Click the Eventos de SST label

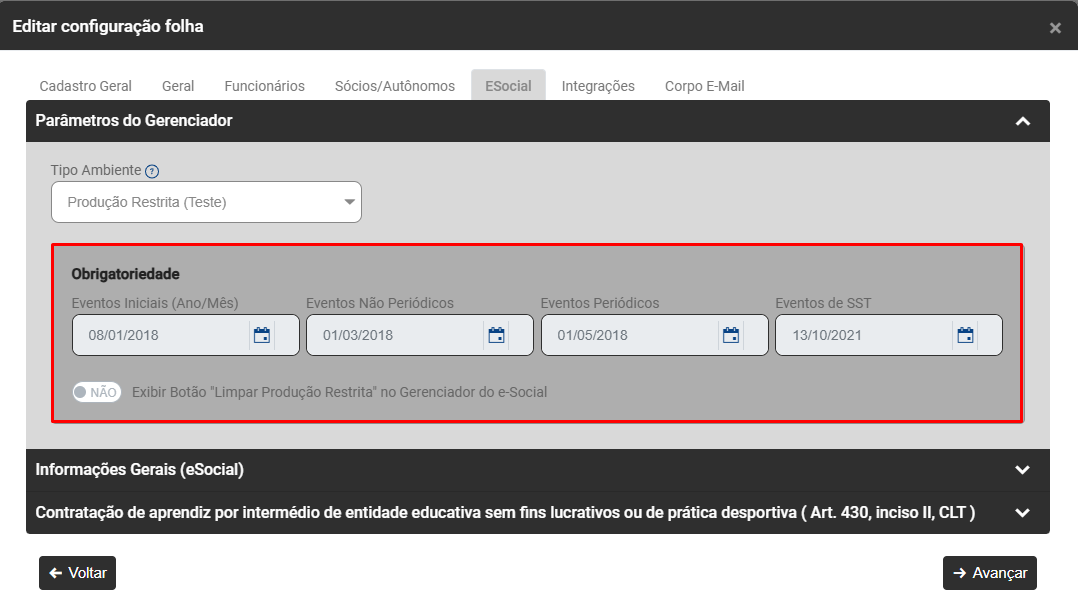click(x=823, y=303)
